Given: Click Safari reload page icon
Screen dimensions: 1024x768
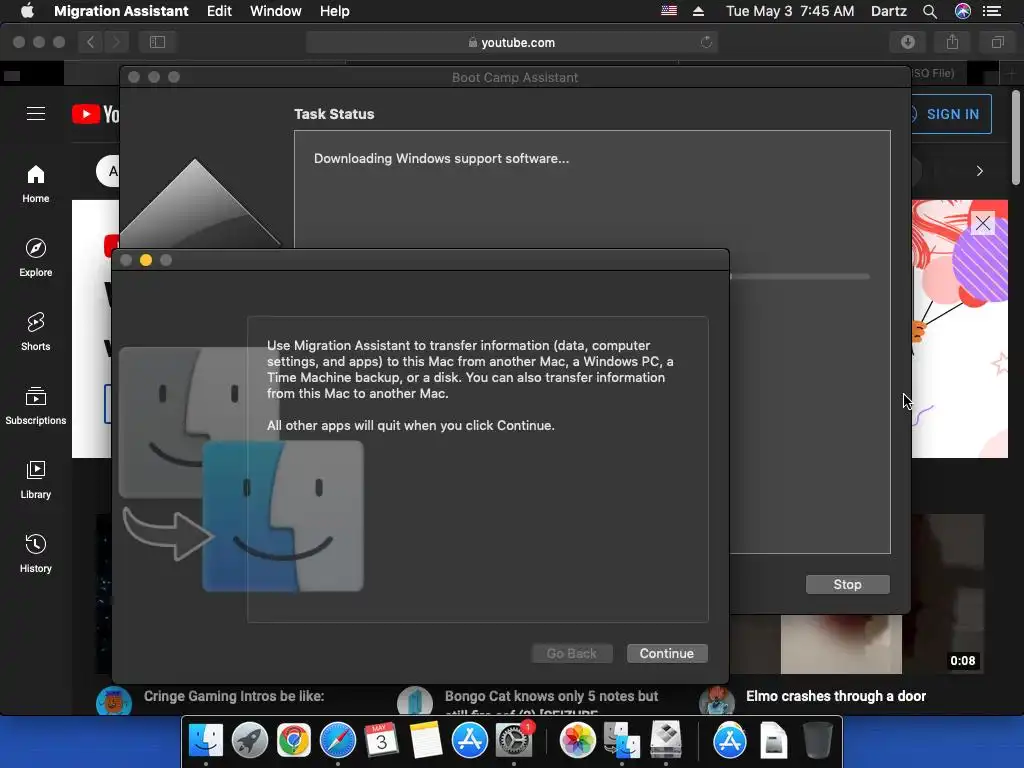Looking at the screenshot, I should 706,42.
